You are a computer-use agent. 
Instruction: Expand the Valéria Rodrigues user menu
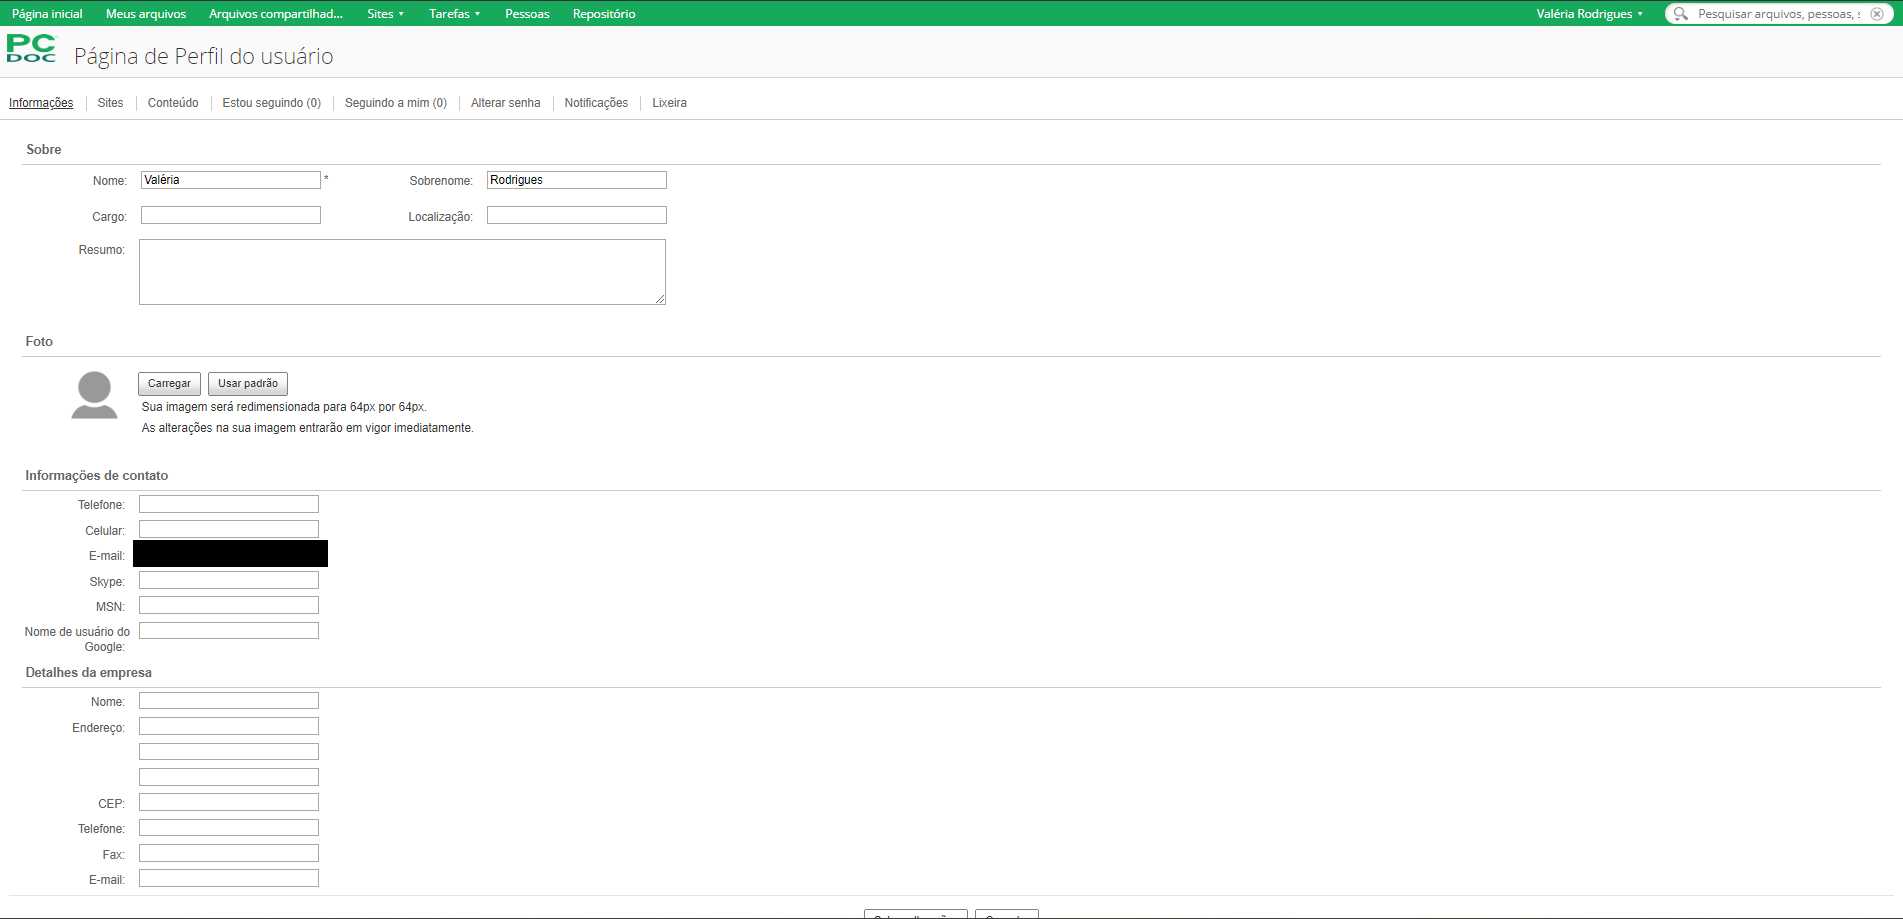[1589, 14]
